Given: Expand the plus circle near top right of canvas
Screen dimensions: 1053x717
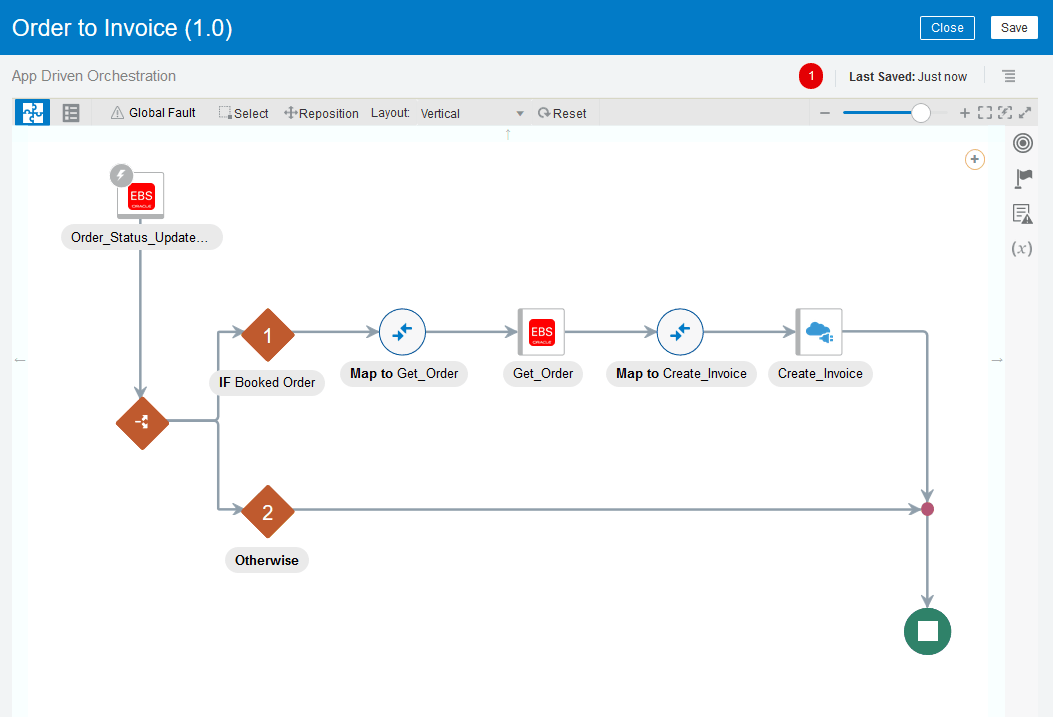Looking at the screenshot, I should 974,159.
